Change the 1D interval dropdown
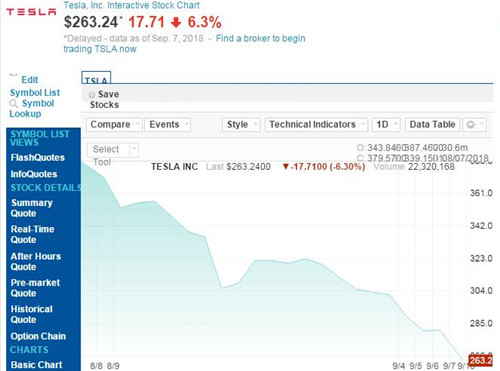500x371 pixels. (386, 125)
